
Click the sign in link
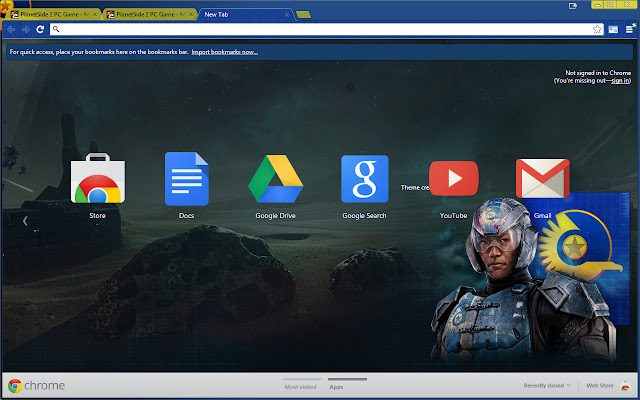click(620, 80)
